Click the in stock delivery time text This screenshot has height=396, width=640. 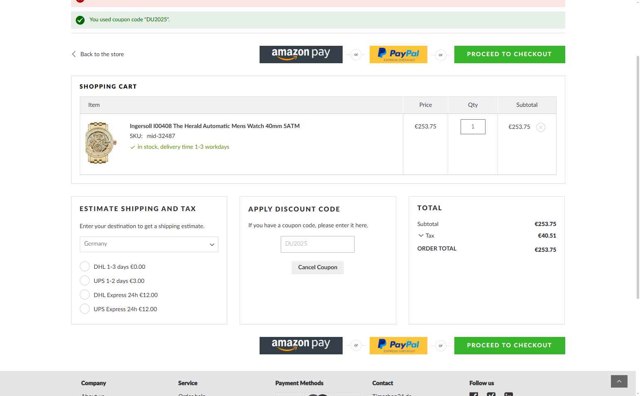(183, 147)
